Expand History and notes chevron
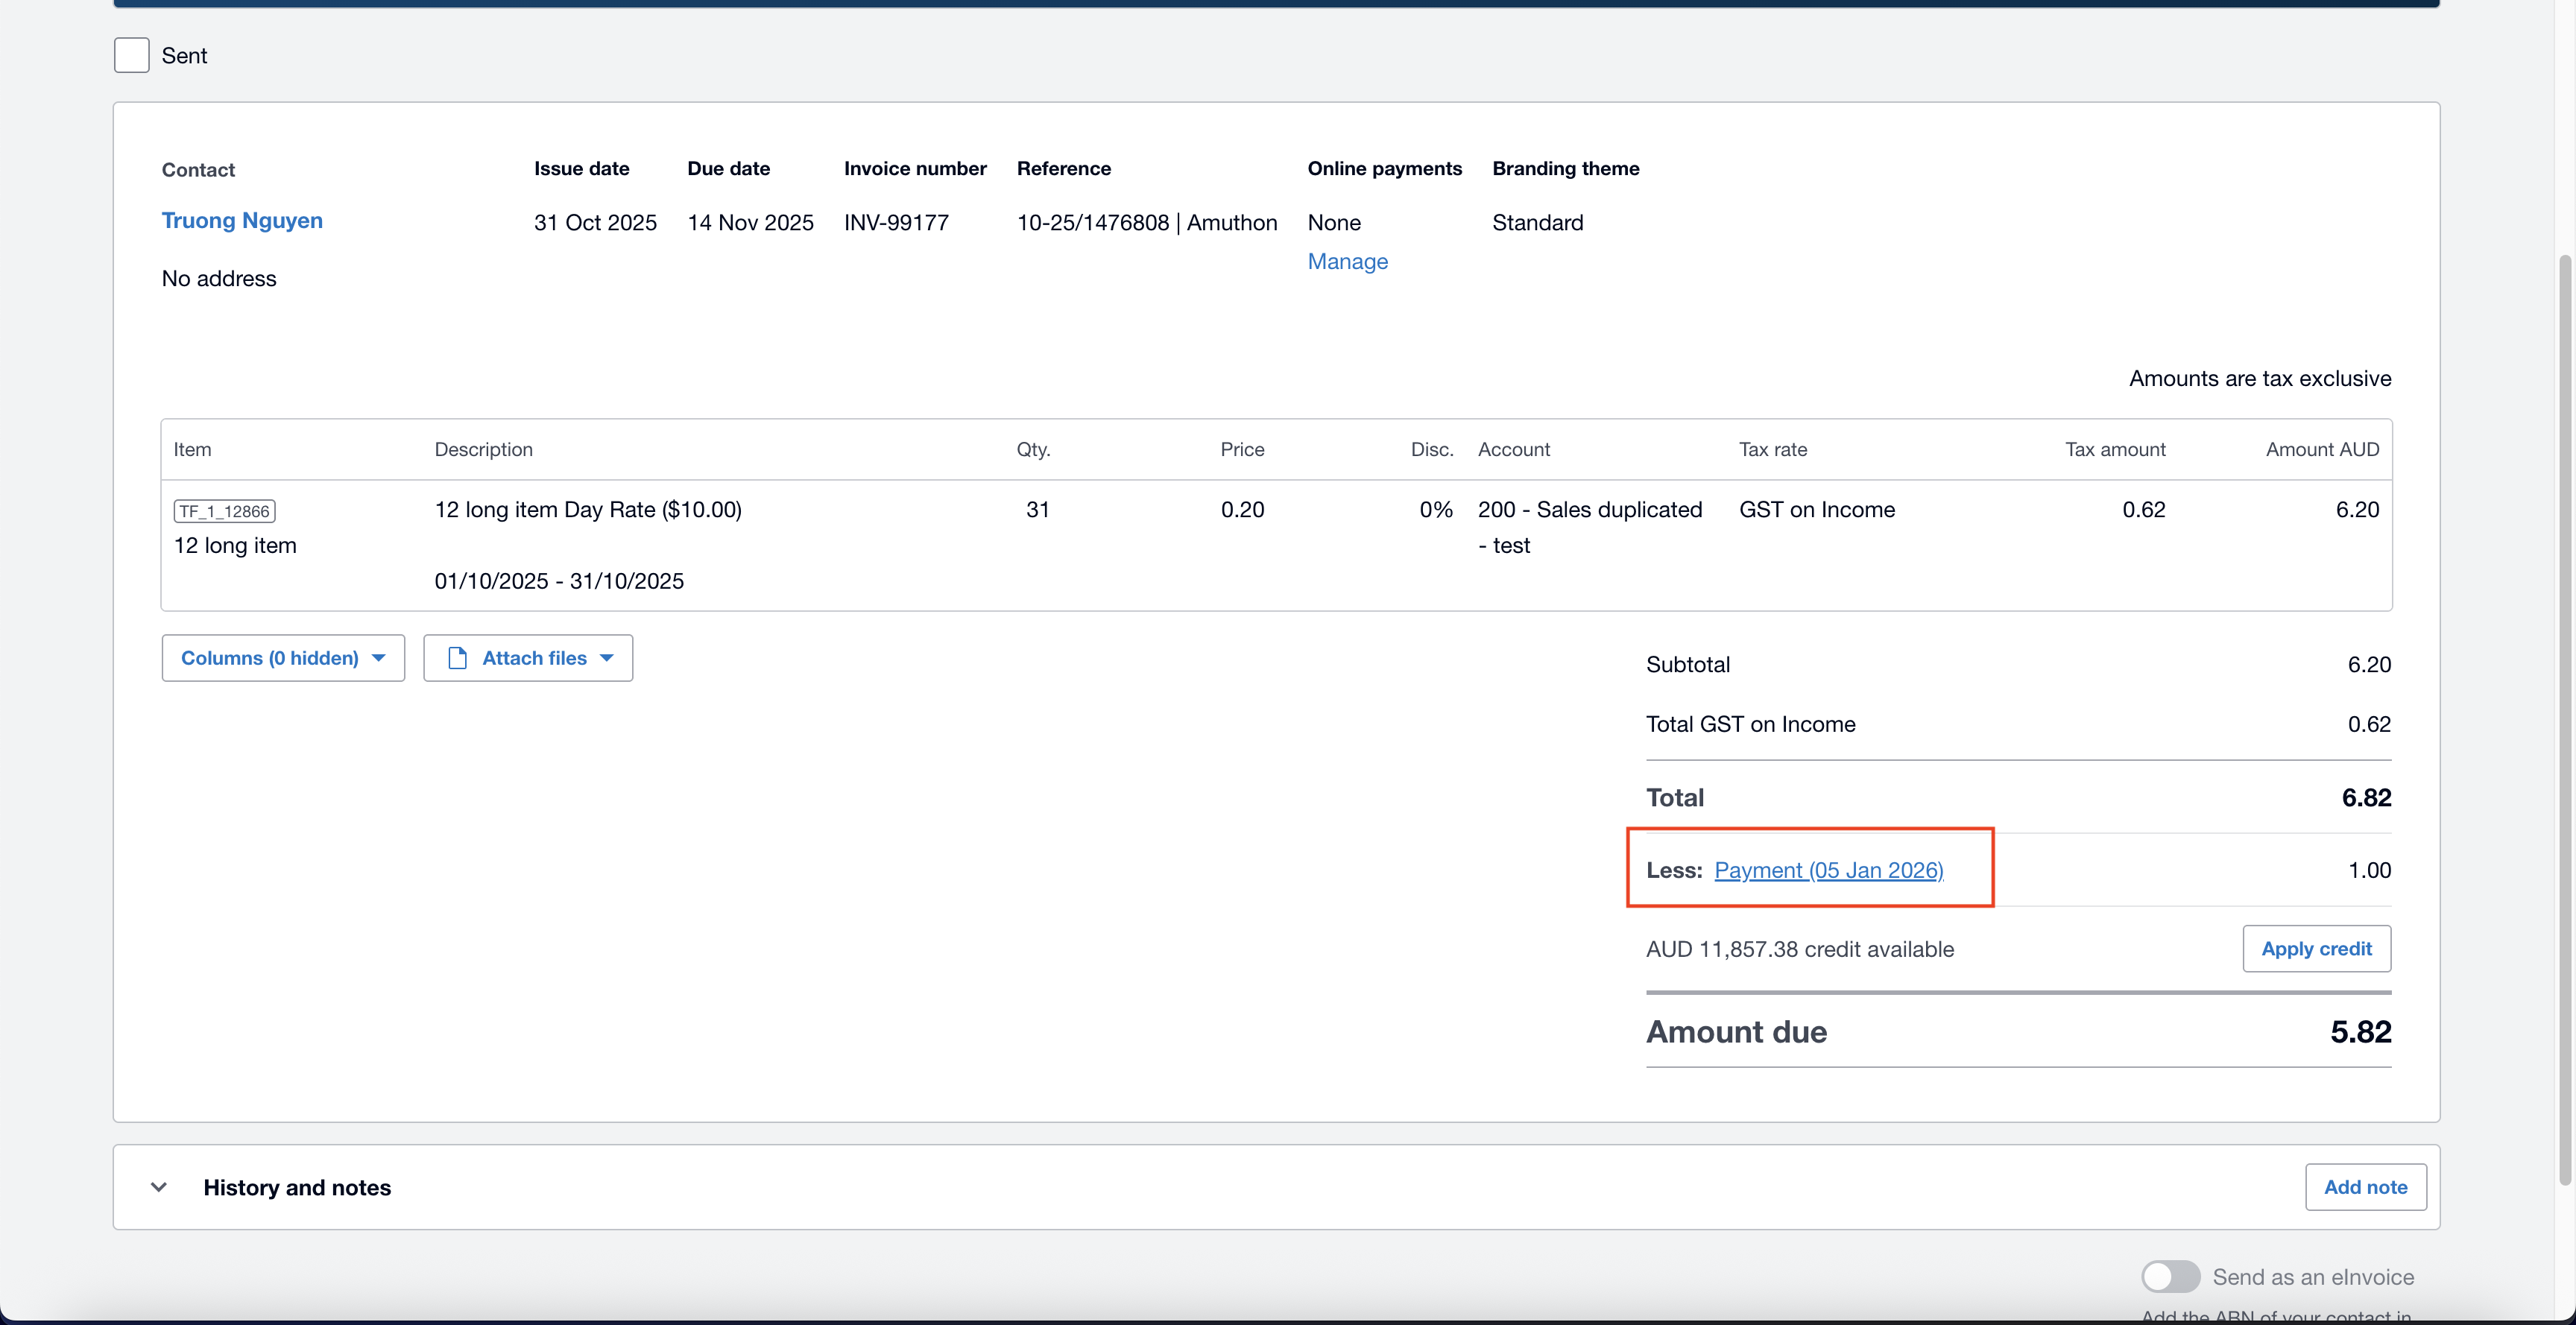Screen dimensions: 2576x1325 pyautogui.click(x=158, y=1187)
